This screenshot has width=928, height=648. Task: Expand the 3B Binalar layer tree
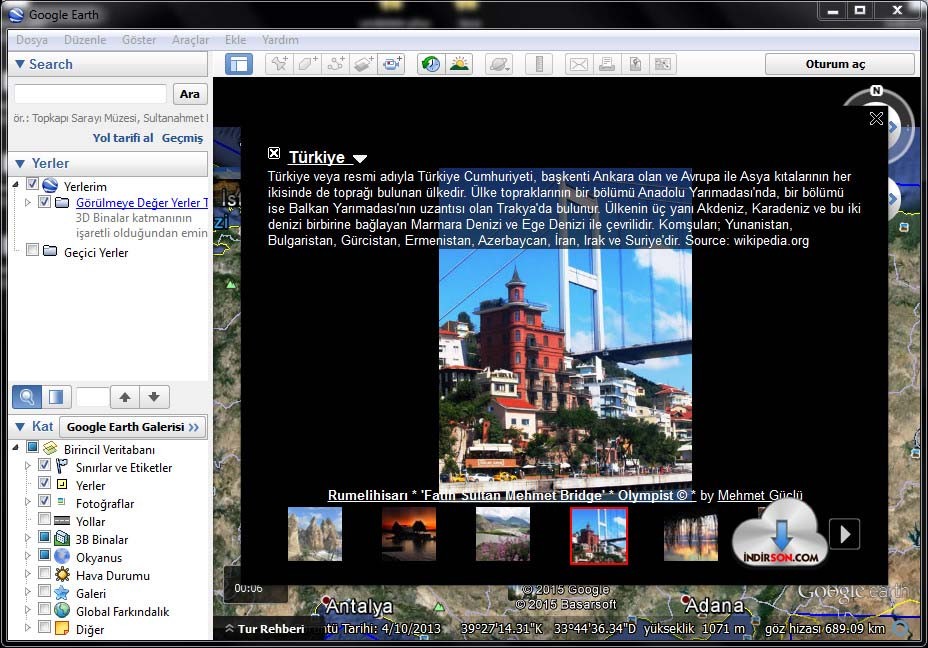coord(28,539)
